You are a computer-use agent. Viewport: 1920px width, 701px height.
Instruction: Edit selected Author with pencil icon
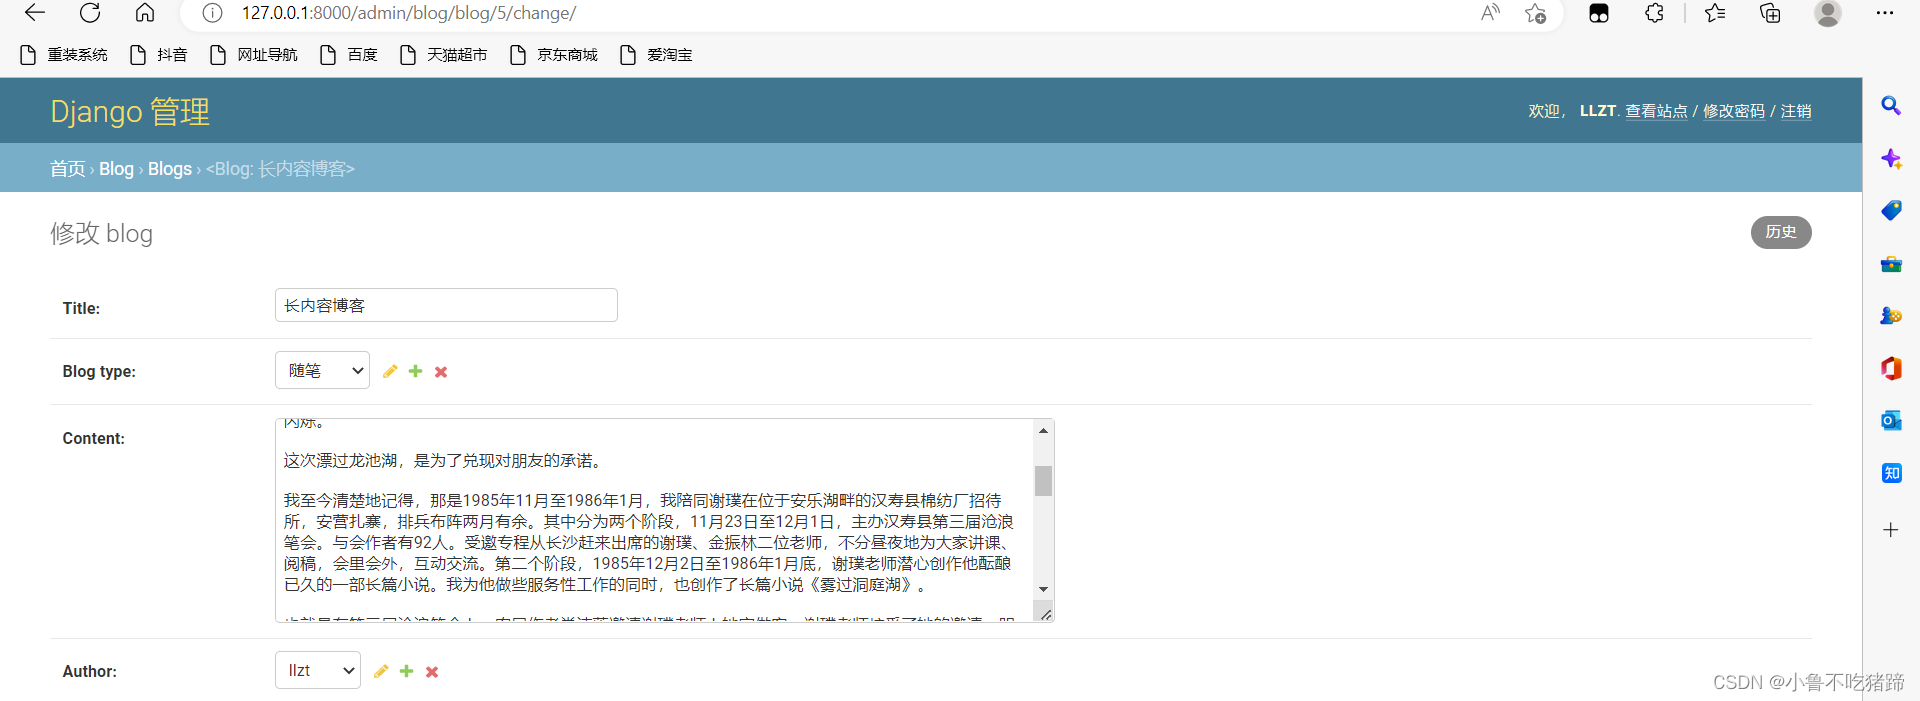[x=381, y=671]
